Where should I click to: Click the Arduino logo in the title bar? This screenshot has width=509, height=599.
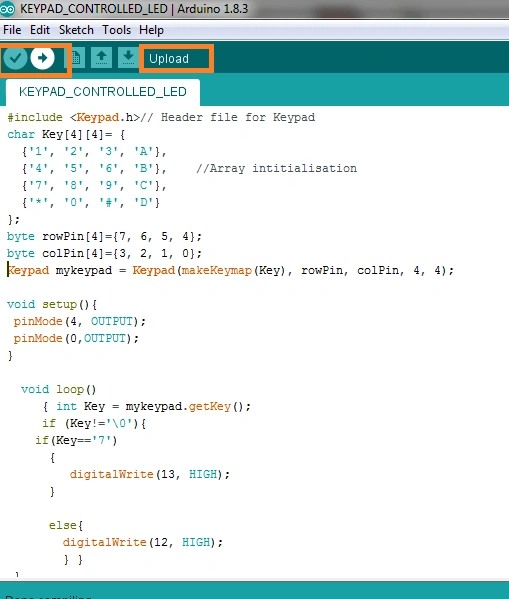7,9
